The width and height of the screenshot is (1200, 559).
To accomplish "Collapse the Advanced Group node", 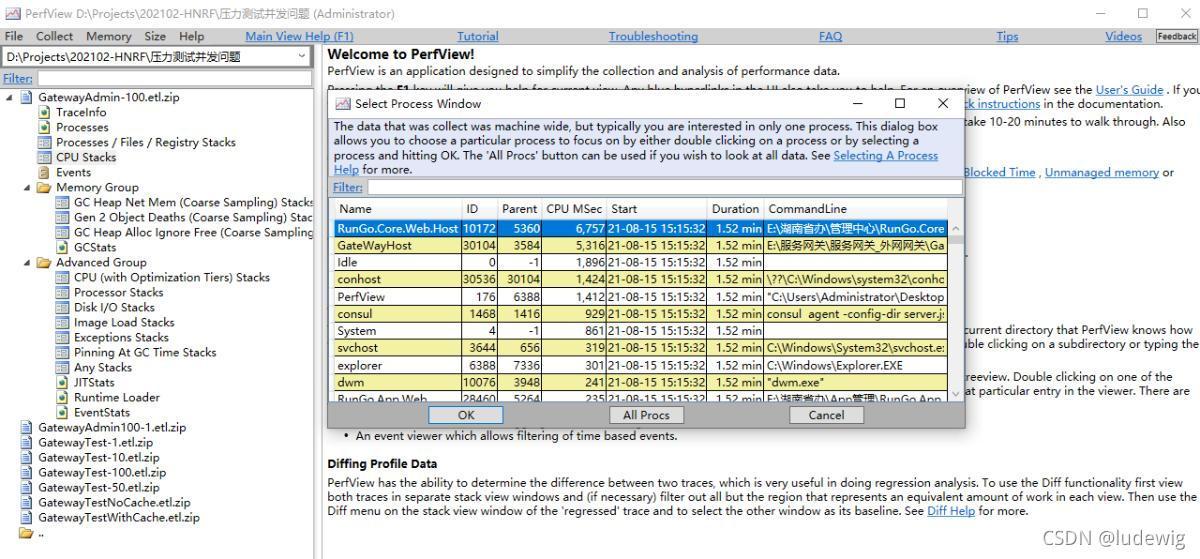I will [28, 262].
